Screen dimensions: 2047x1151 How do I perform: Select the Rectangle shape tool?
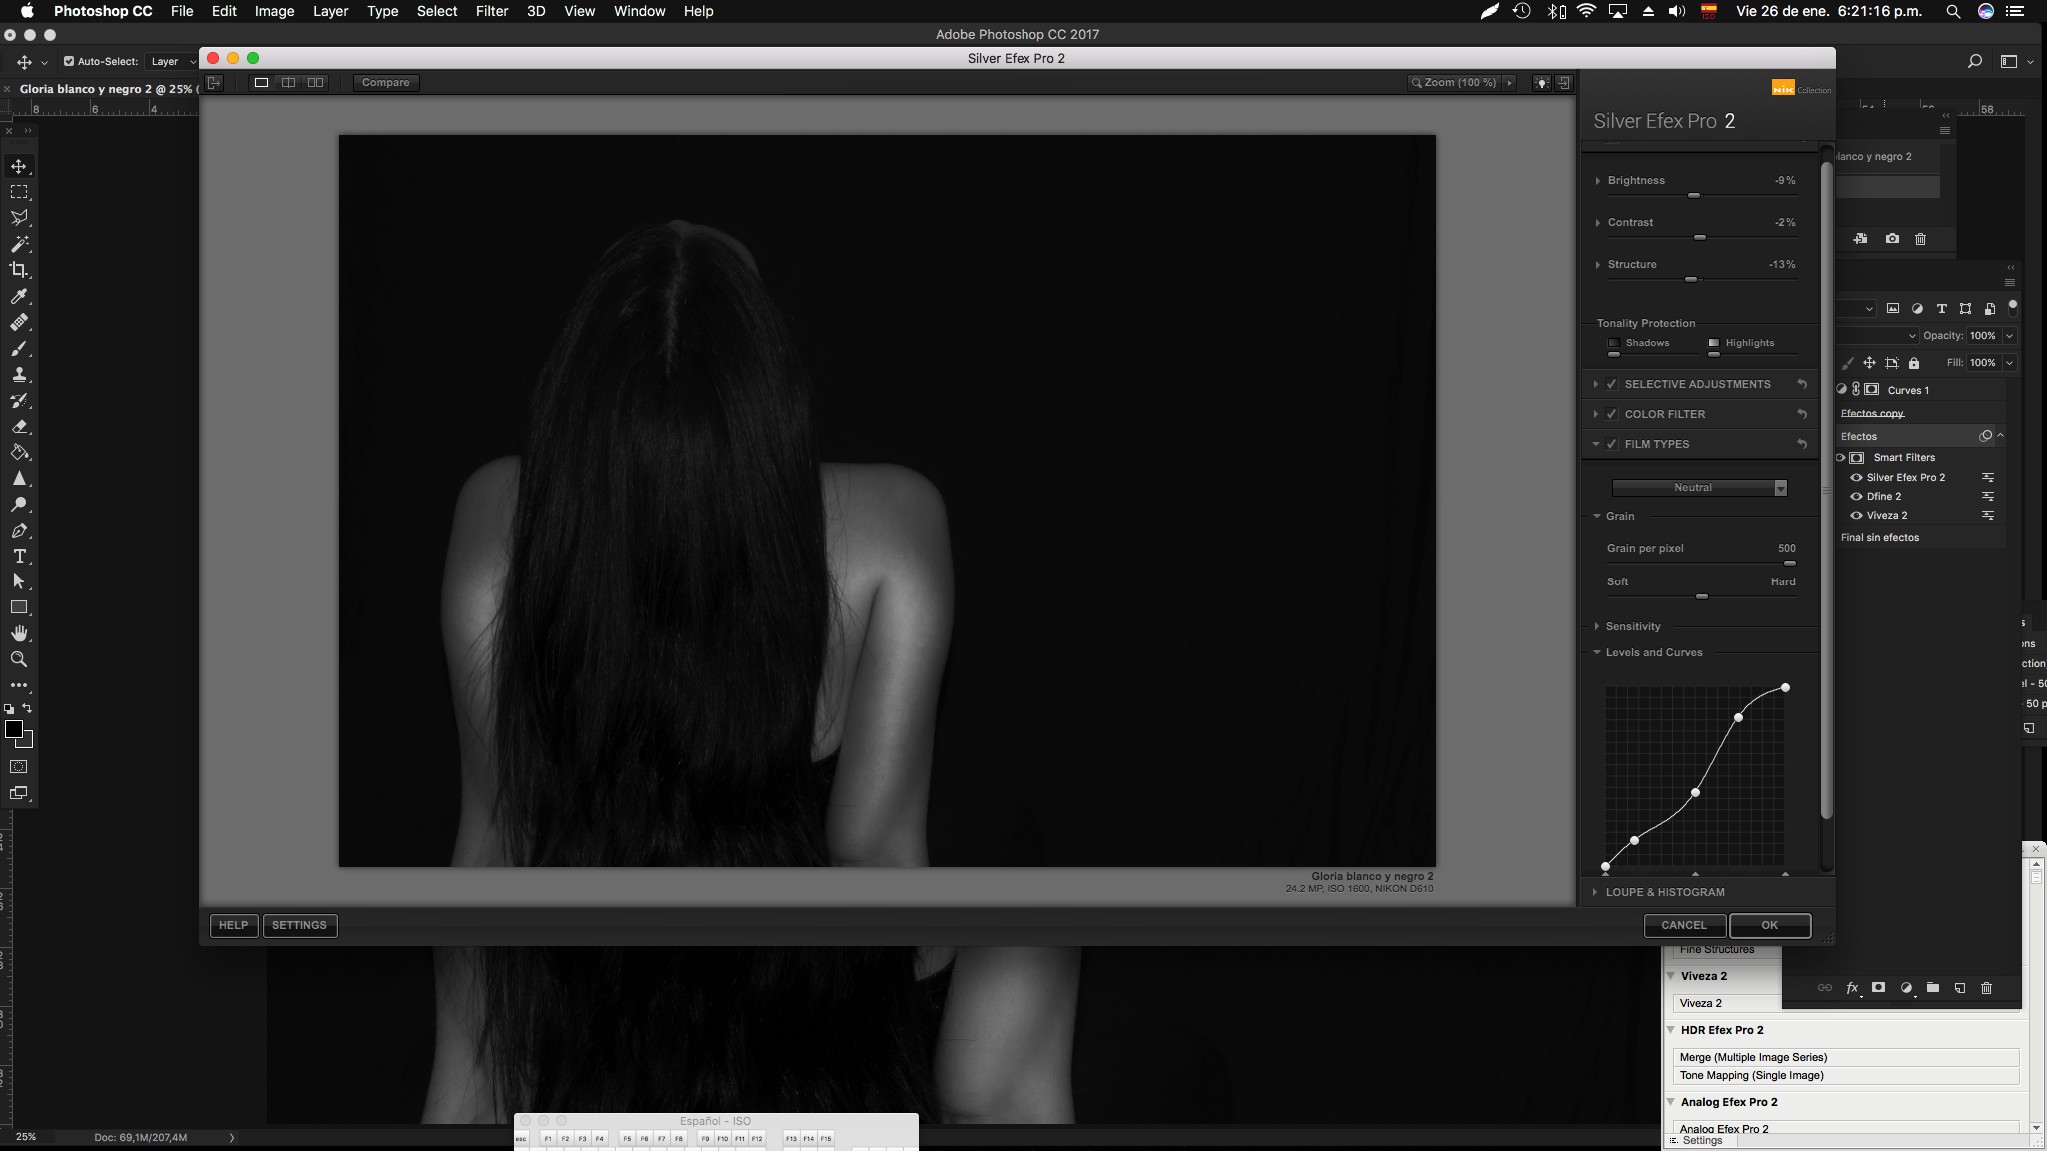(19, 607)
